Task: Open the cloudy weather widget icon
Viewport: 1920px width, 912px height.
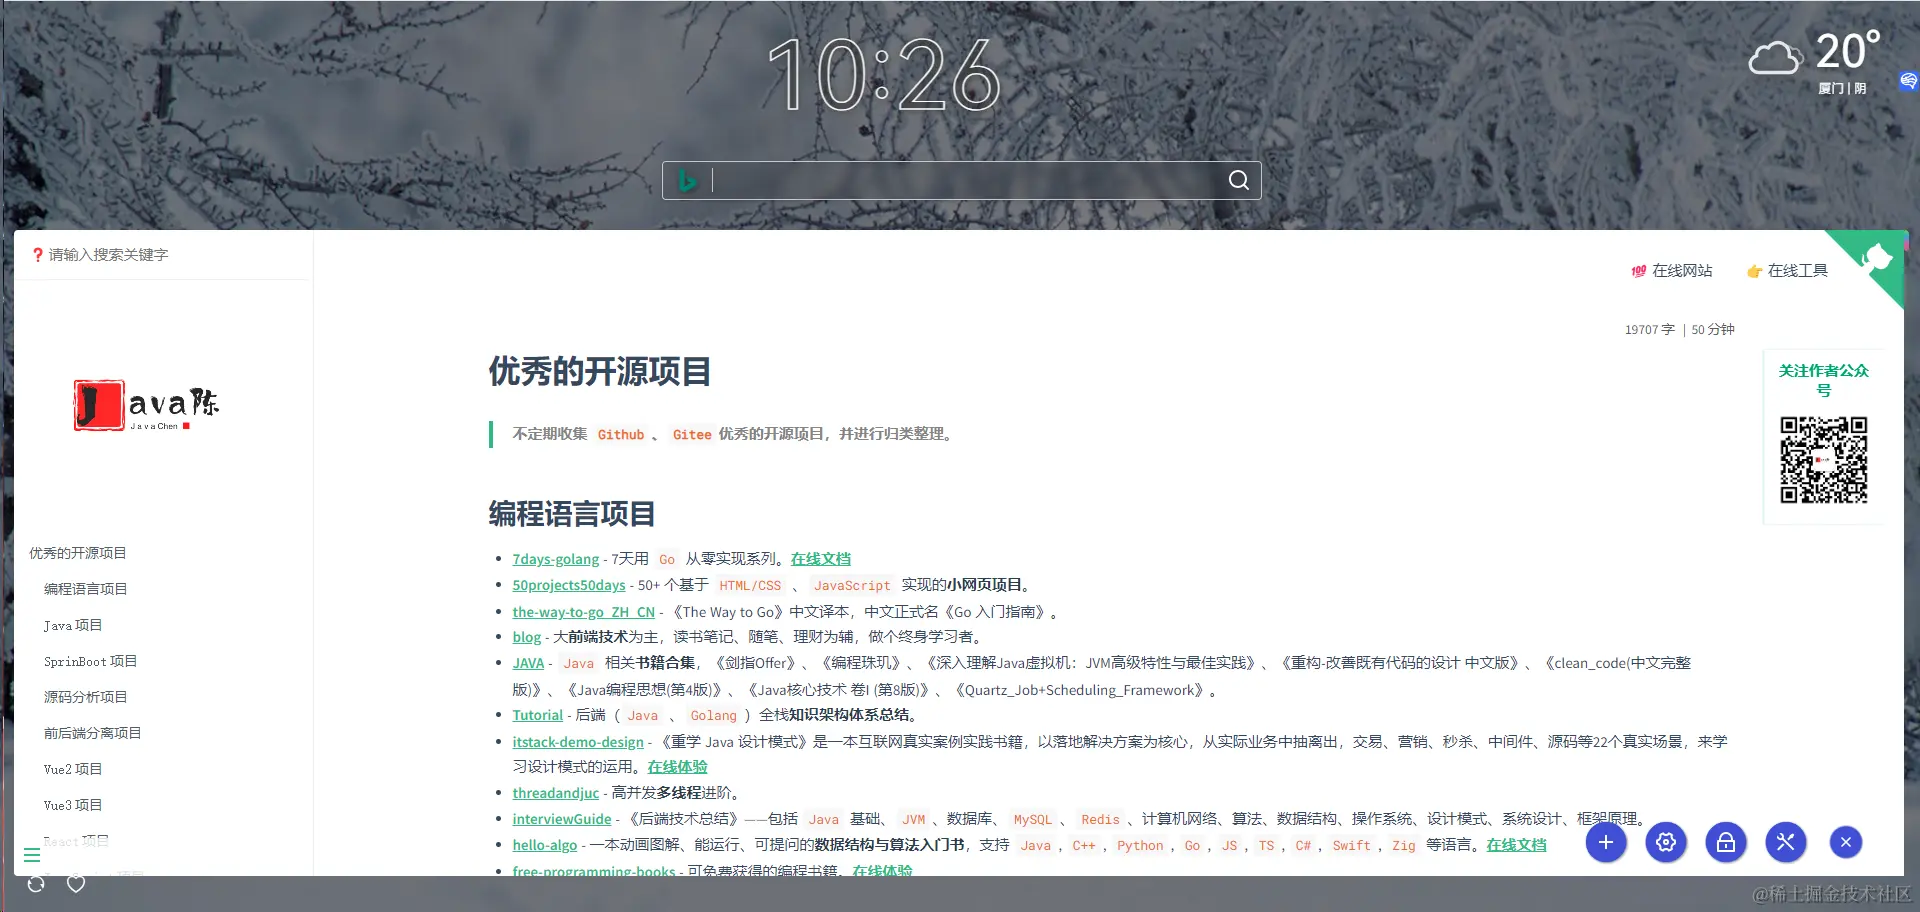Action: tap(1775, 58)
